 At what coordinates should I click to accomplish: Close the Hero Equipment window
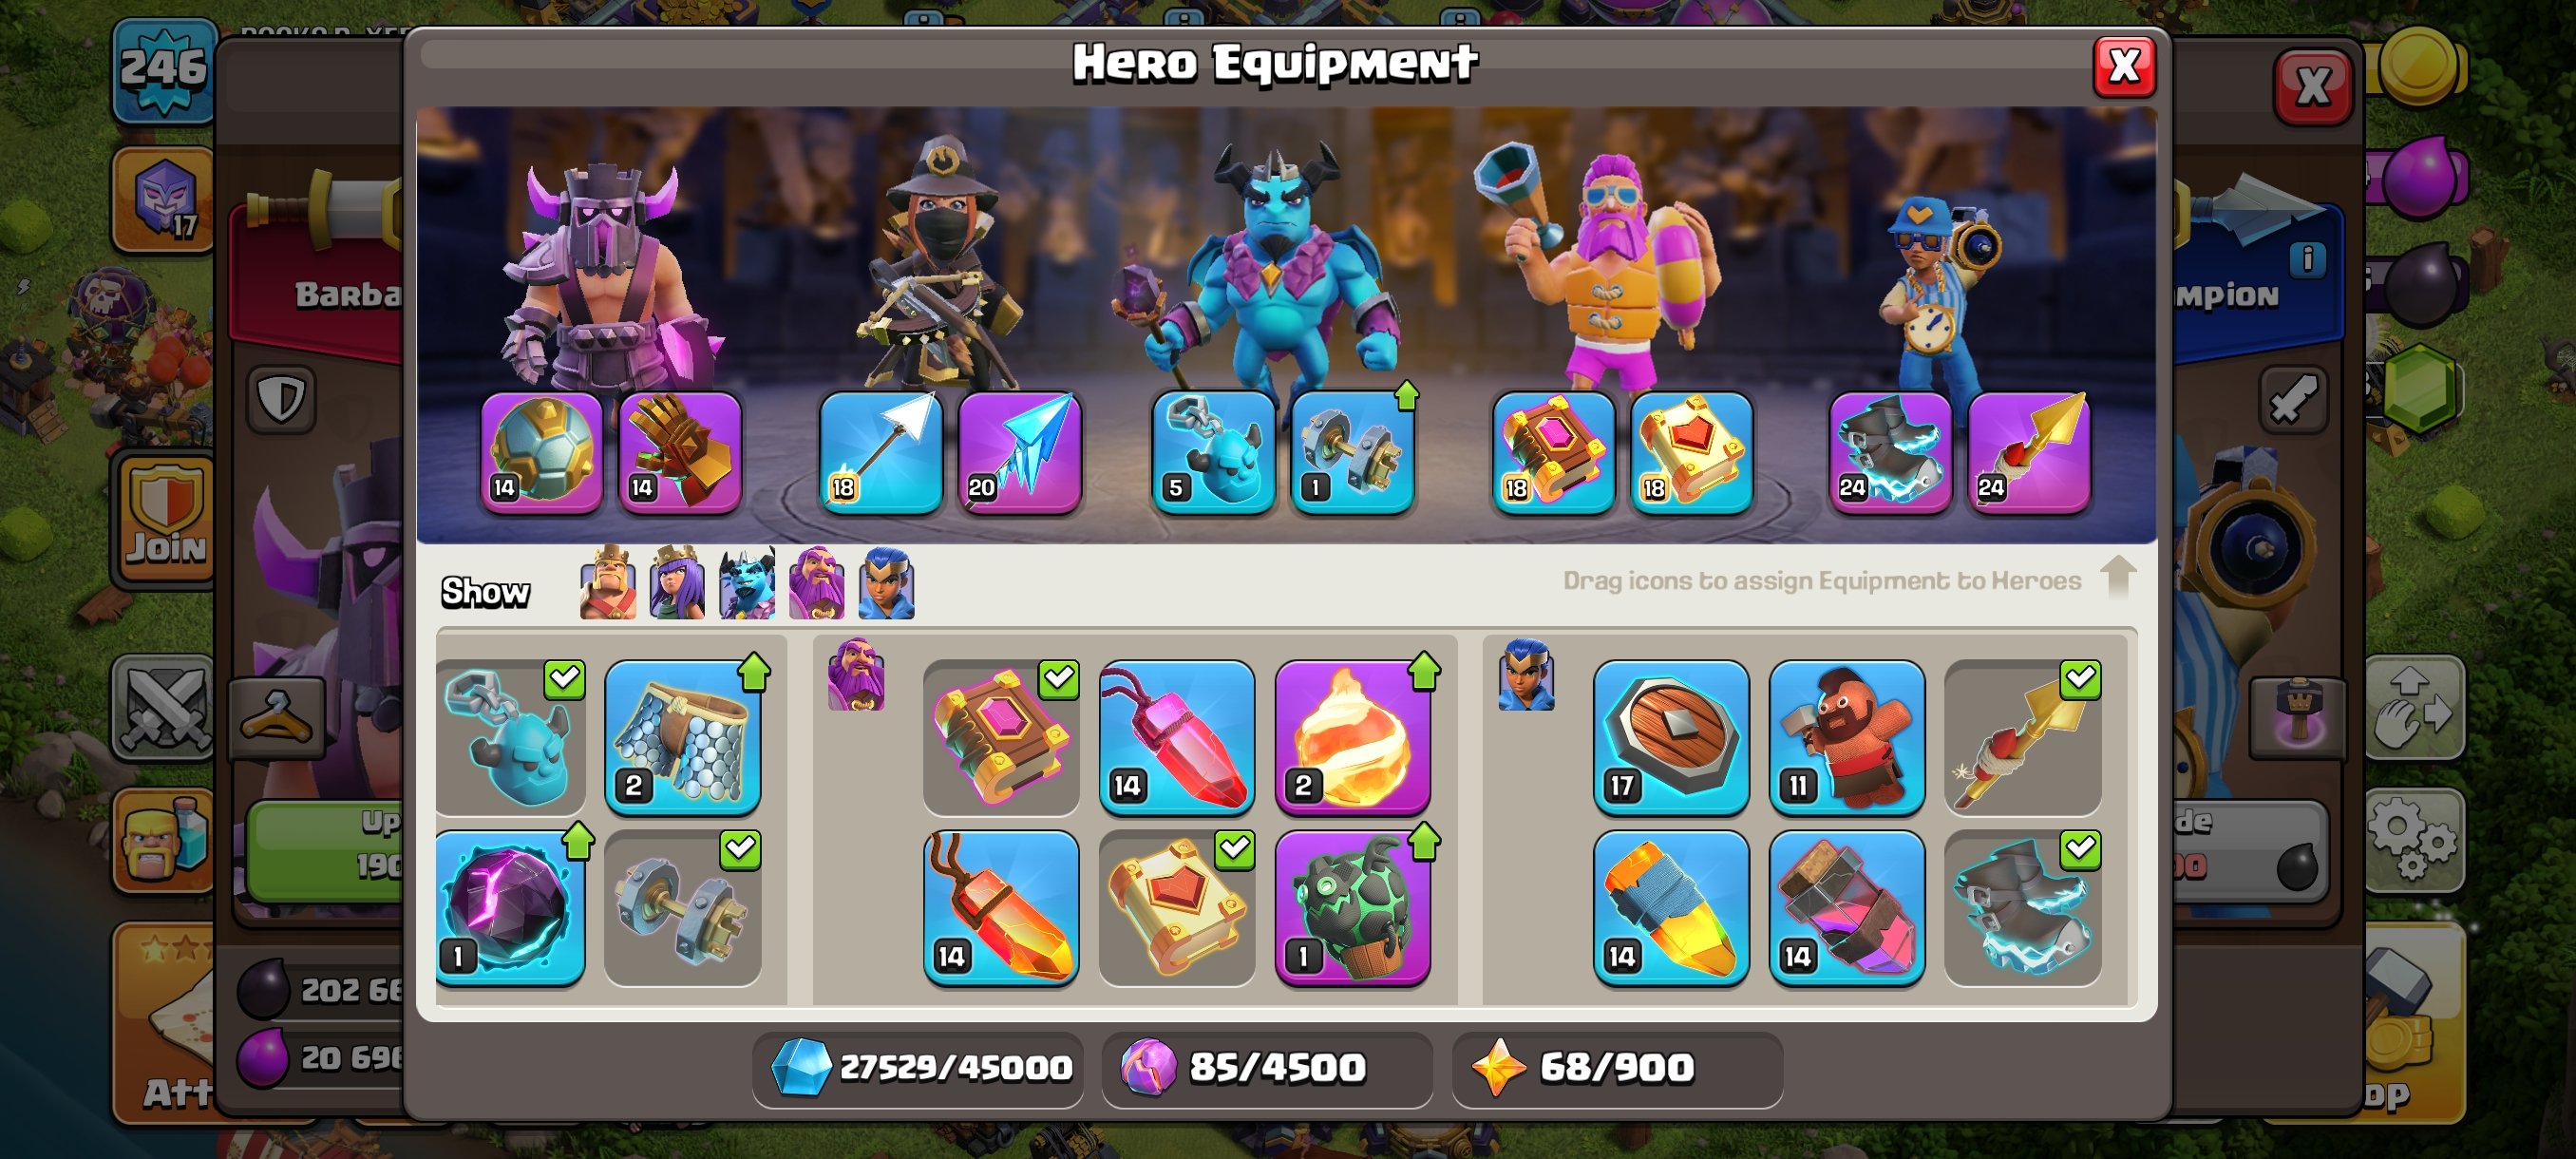tap(2124, 67)
